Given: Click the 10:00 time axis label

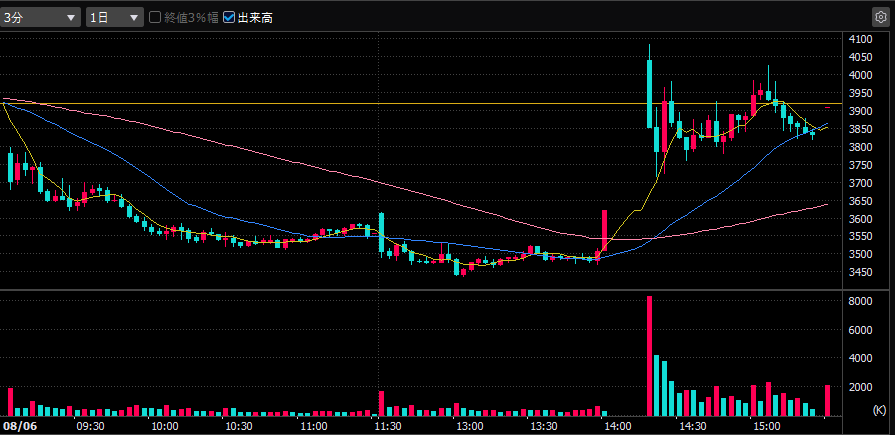Looking at the screenshot, I should pos(165,426).
